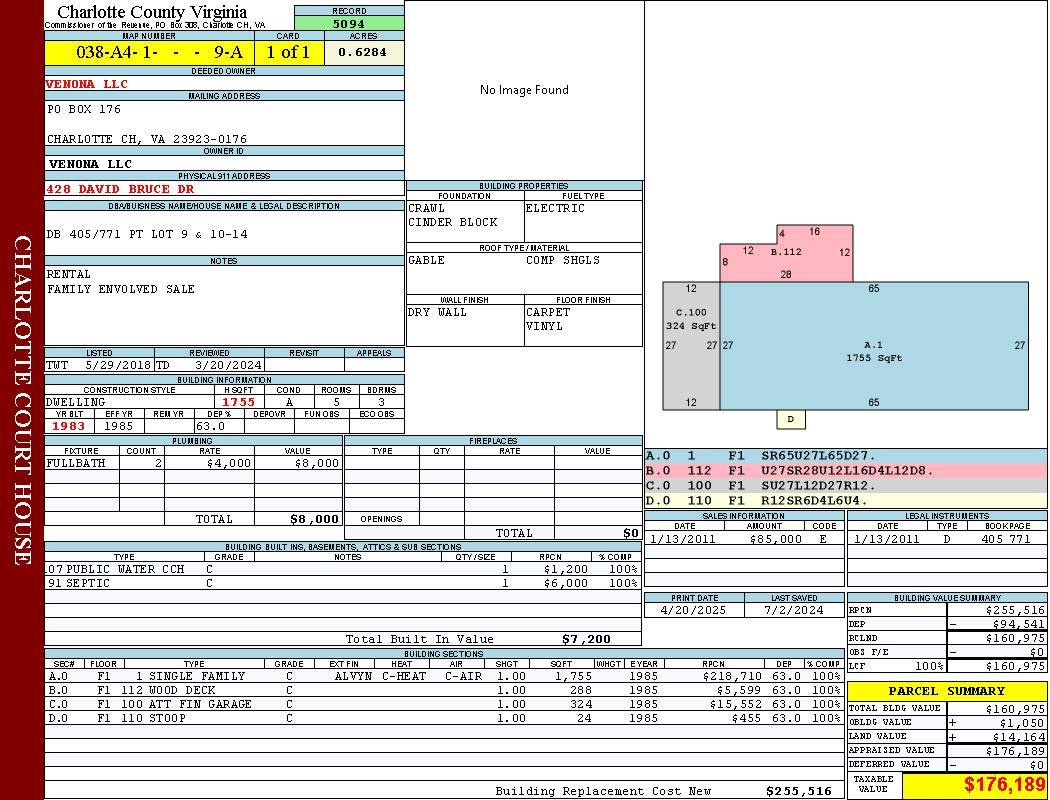The height and width of the screenshot is (800, 1050).
Task: Click the sale amount $85,000
Action: (775, 538)
